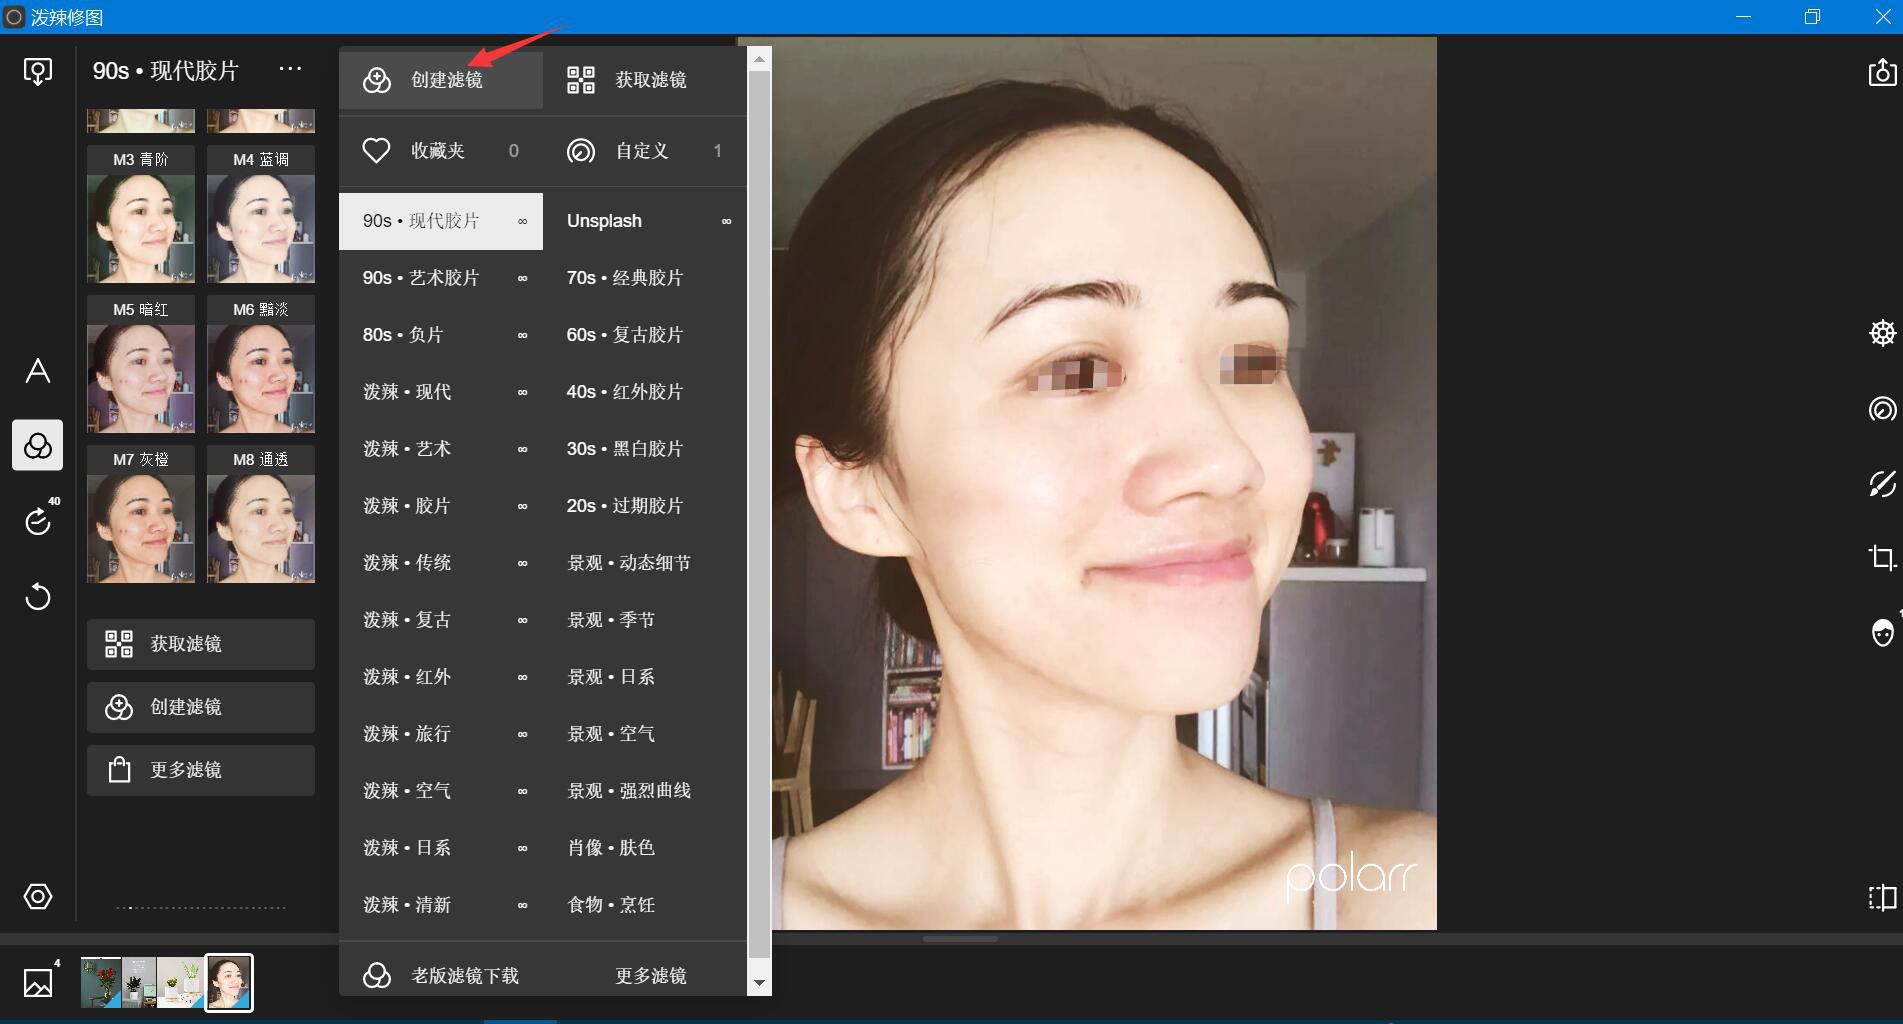
Task: Open the three-dot menu beside filter title
Action: pos(290,69)
